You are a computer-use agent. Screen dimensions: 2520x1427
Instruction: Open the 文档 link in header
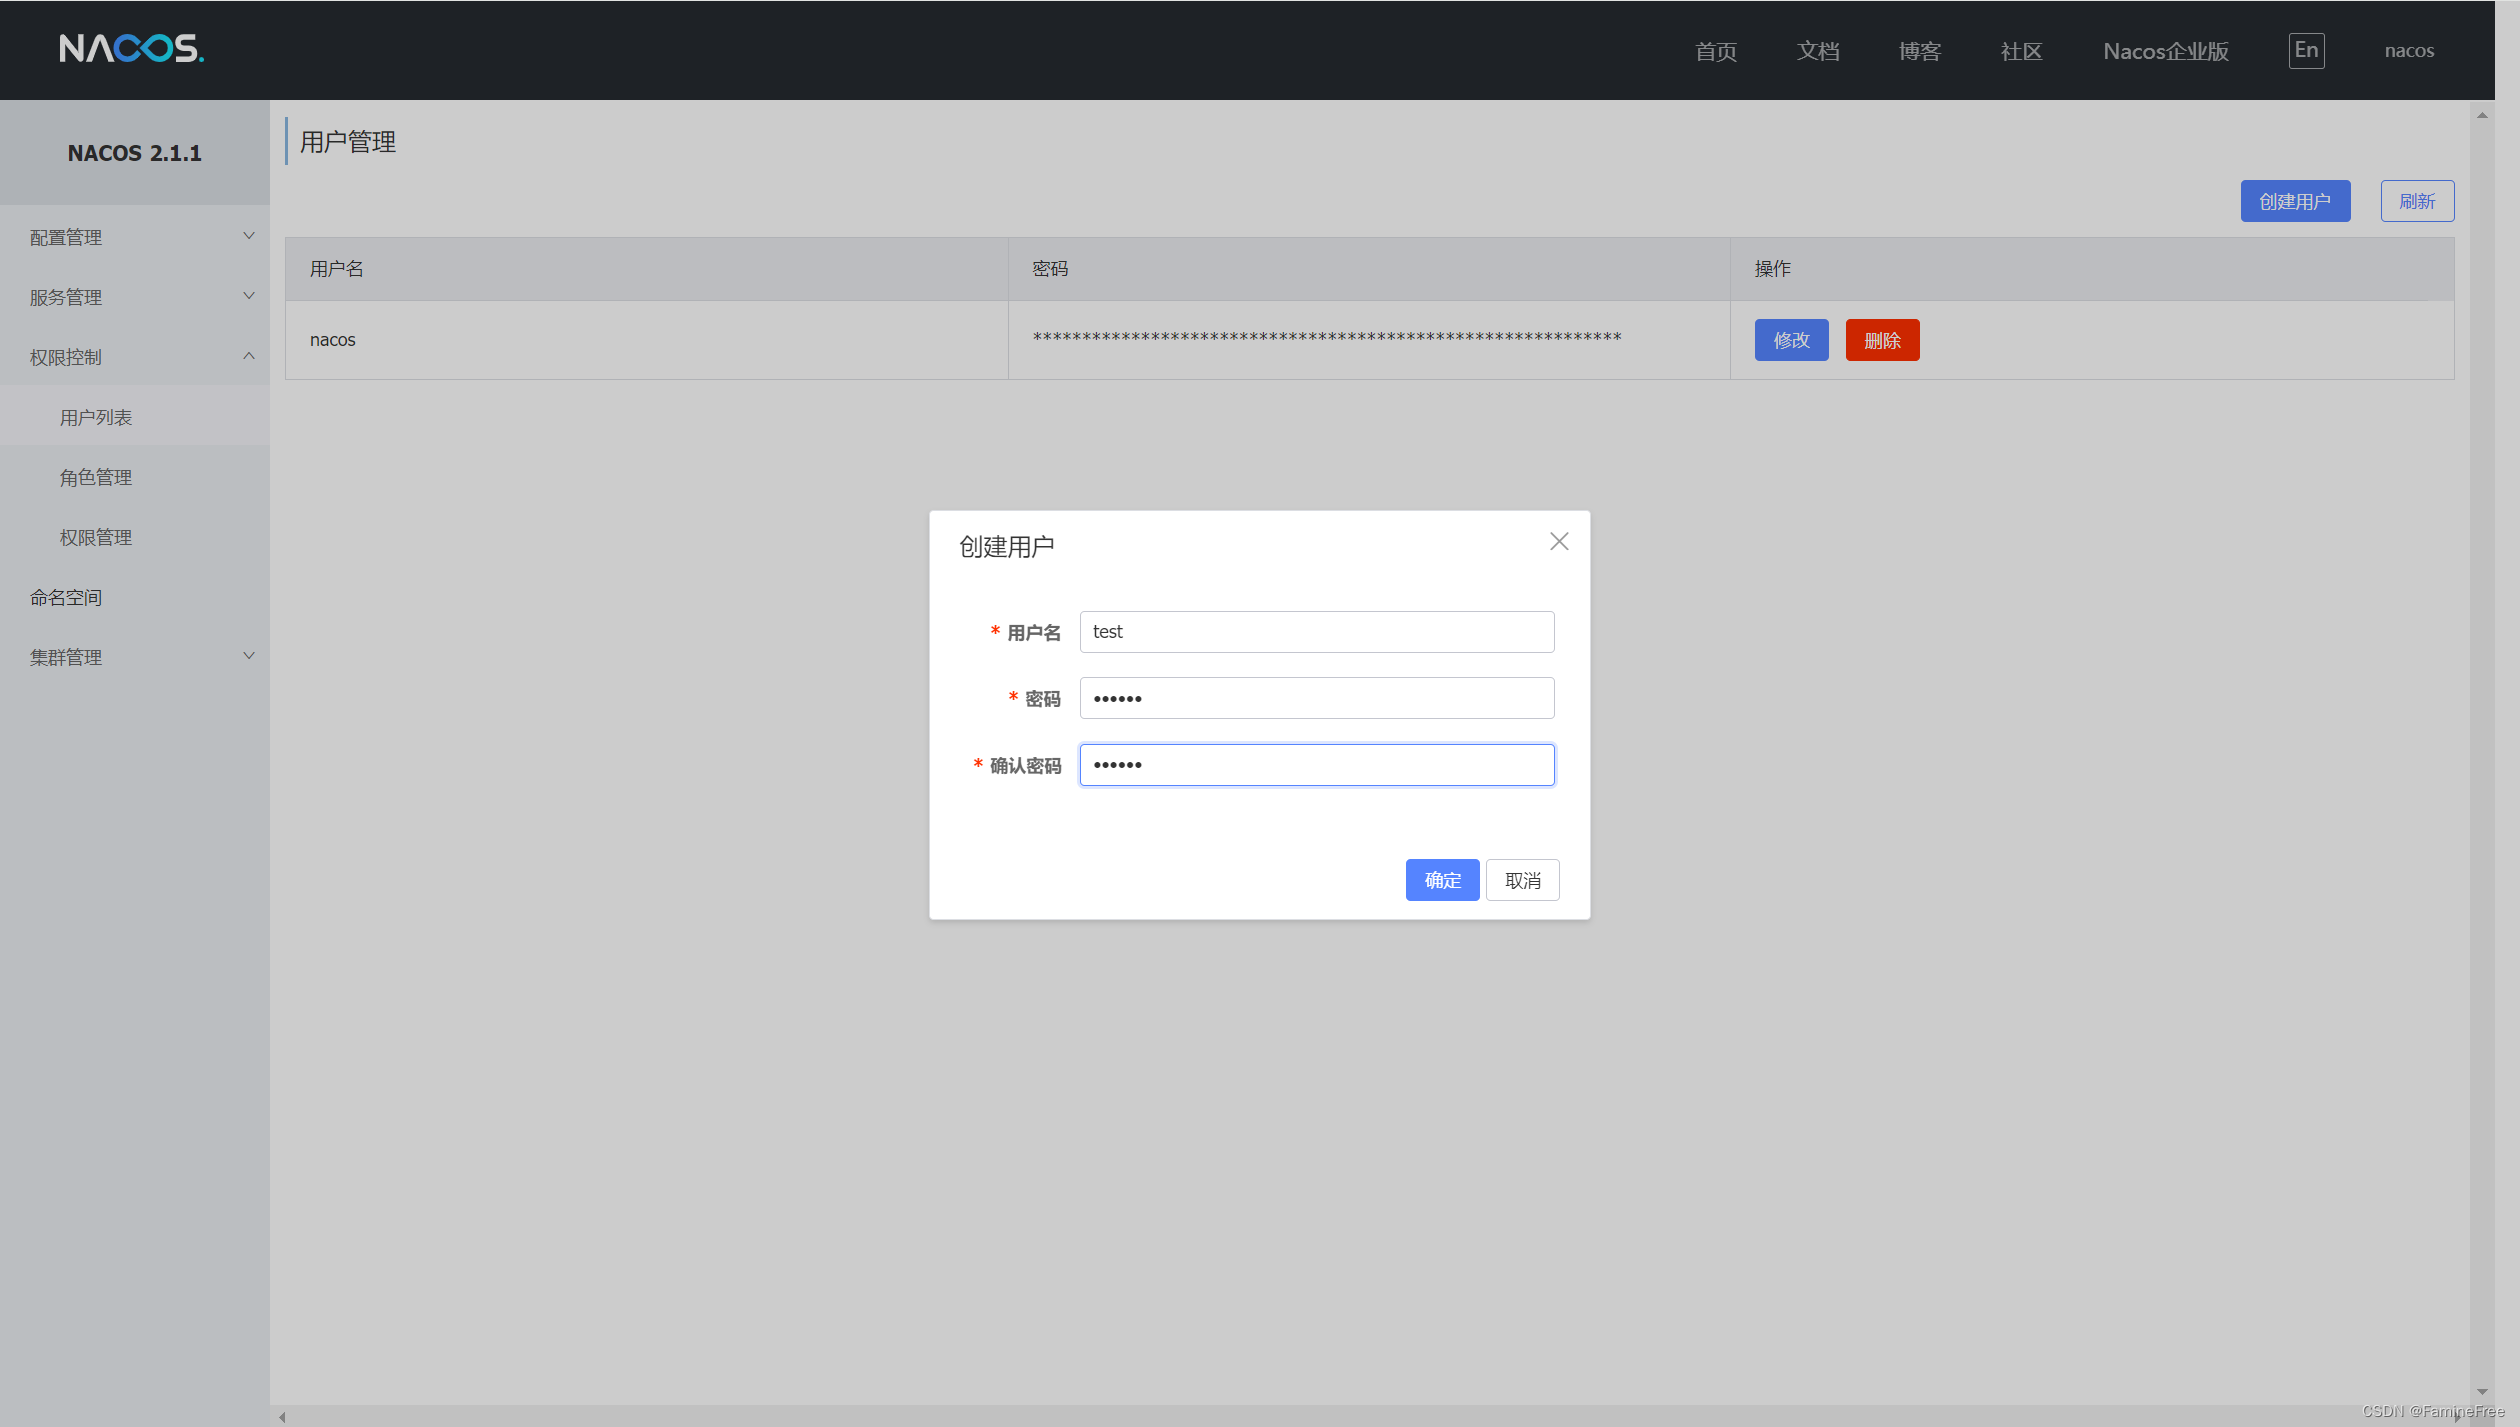pyautogui.click(x=1817, y=51)
